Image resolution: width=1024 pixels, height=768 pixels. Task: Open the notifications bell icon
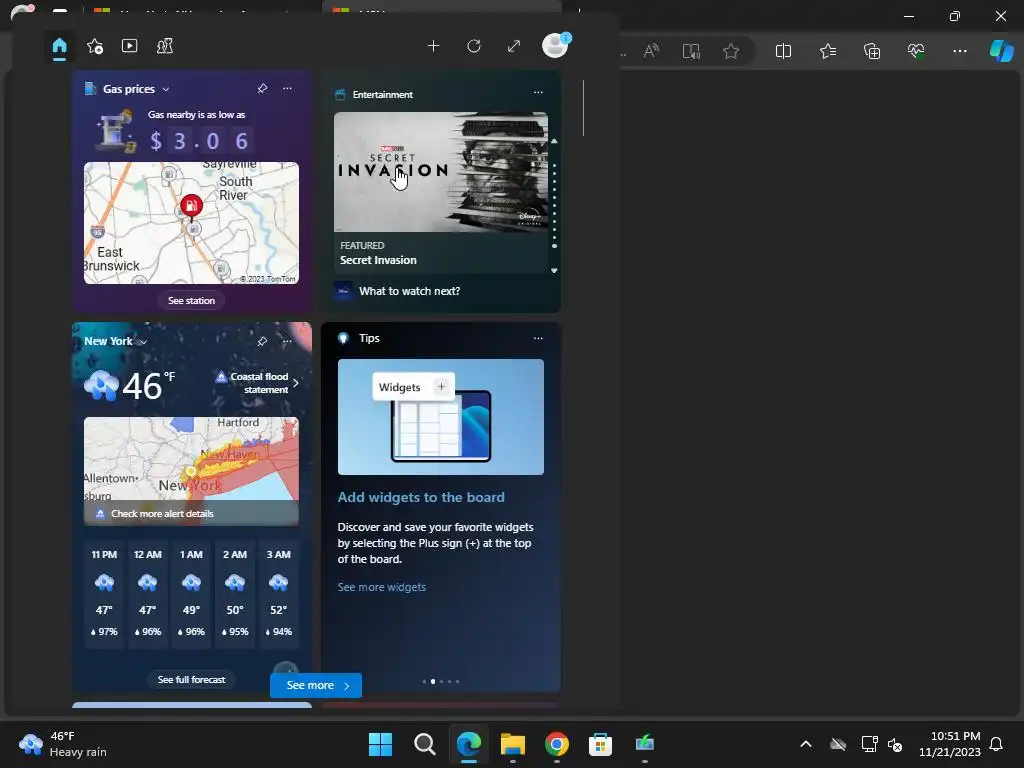tap(997, 744)
